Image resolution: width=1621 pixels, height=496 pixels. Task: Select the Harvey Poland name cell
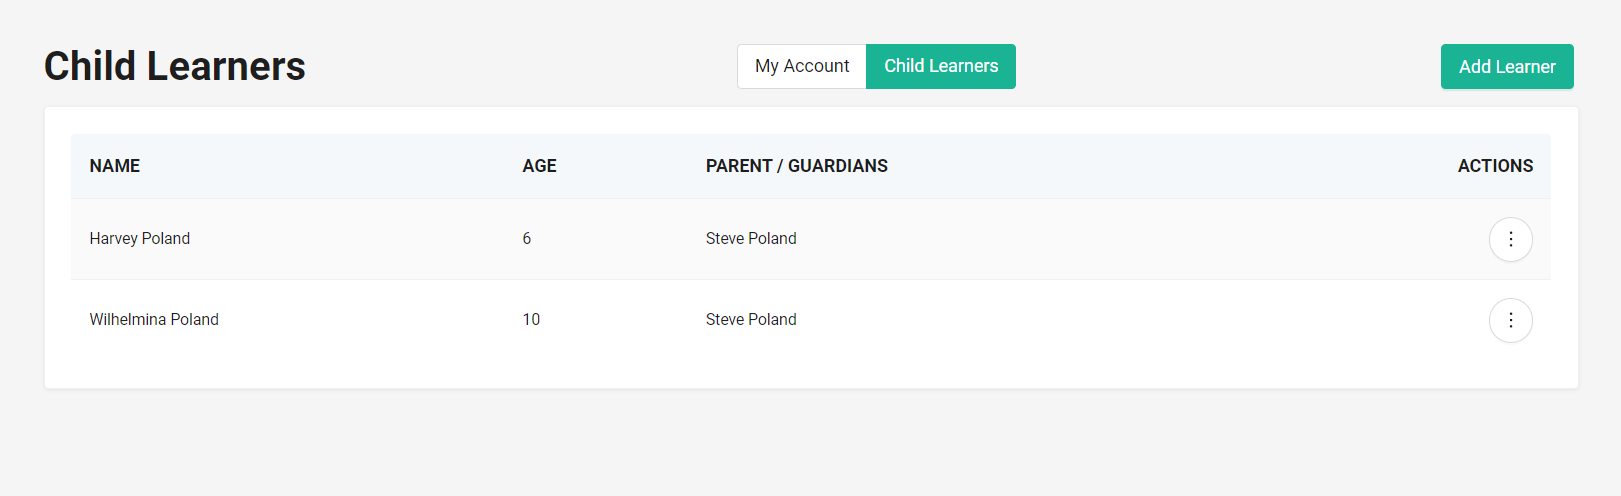pos(140,239)
